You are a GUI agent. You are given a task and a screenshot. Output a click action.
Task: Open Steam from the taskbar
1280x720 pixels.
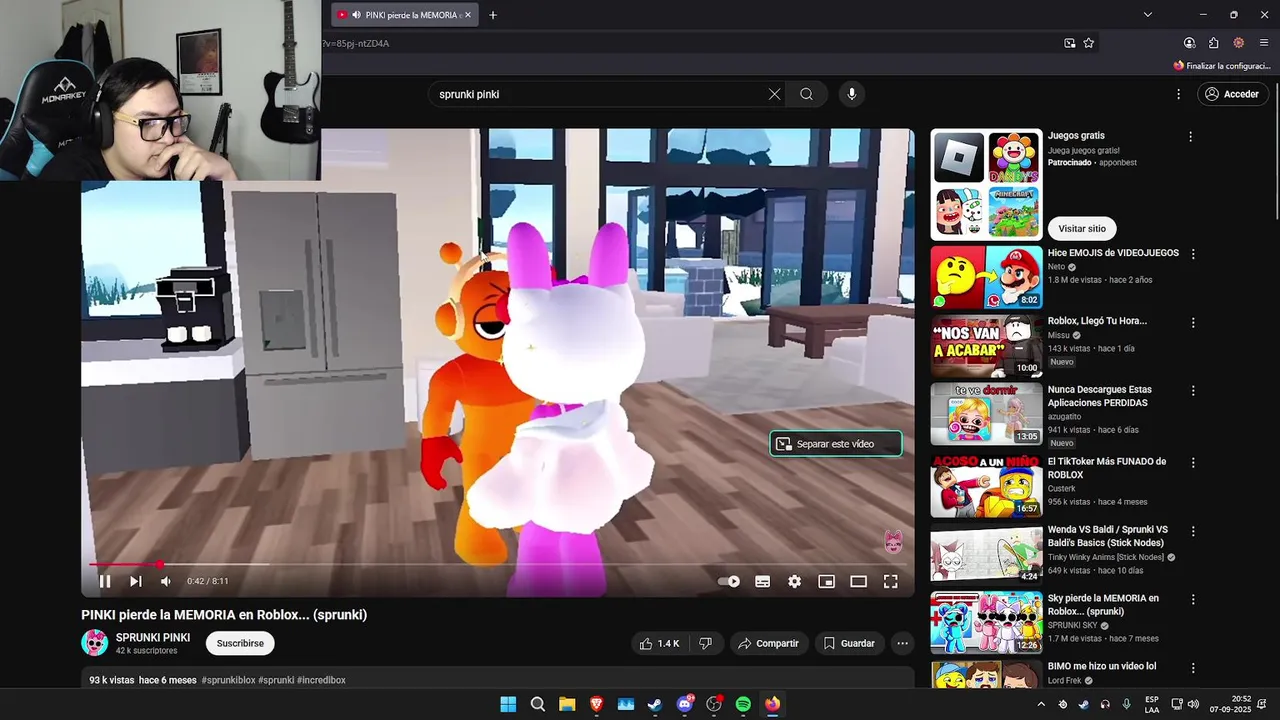click(x=655, y=704)
